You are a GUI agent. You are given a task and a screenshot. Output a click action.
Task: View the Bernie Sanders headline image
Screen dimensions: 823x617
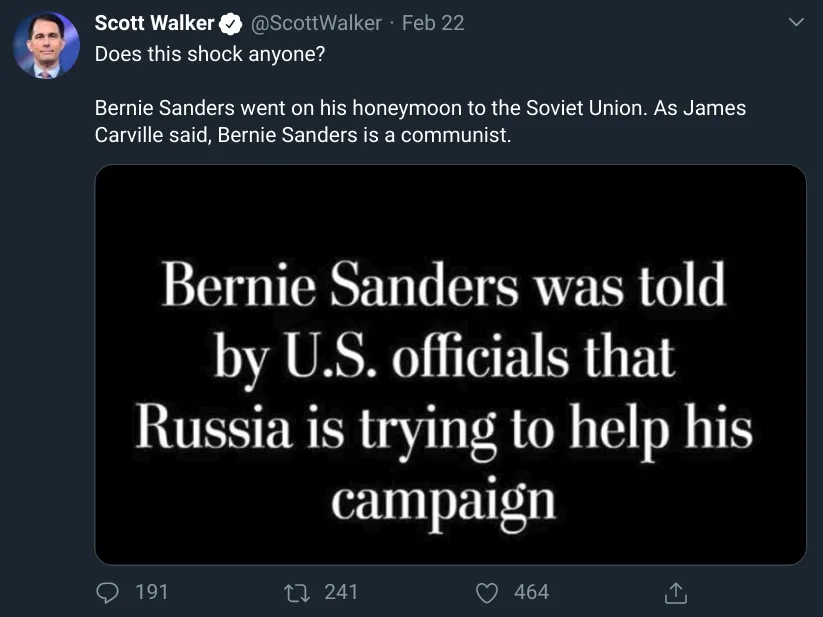(x=450, y=365)
